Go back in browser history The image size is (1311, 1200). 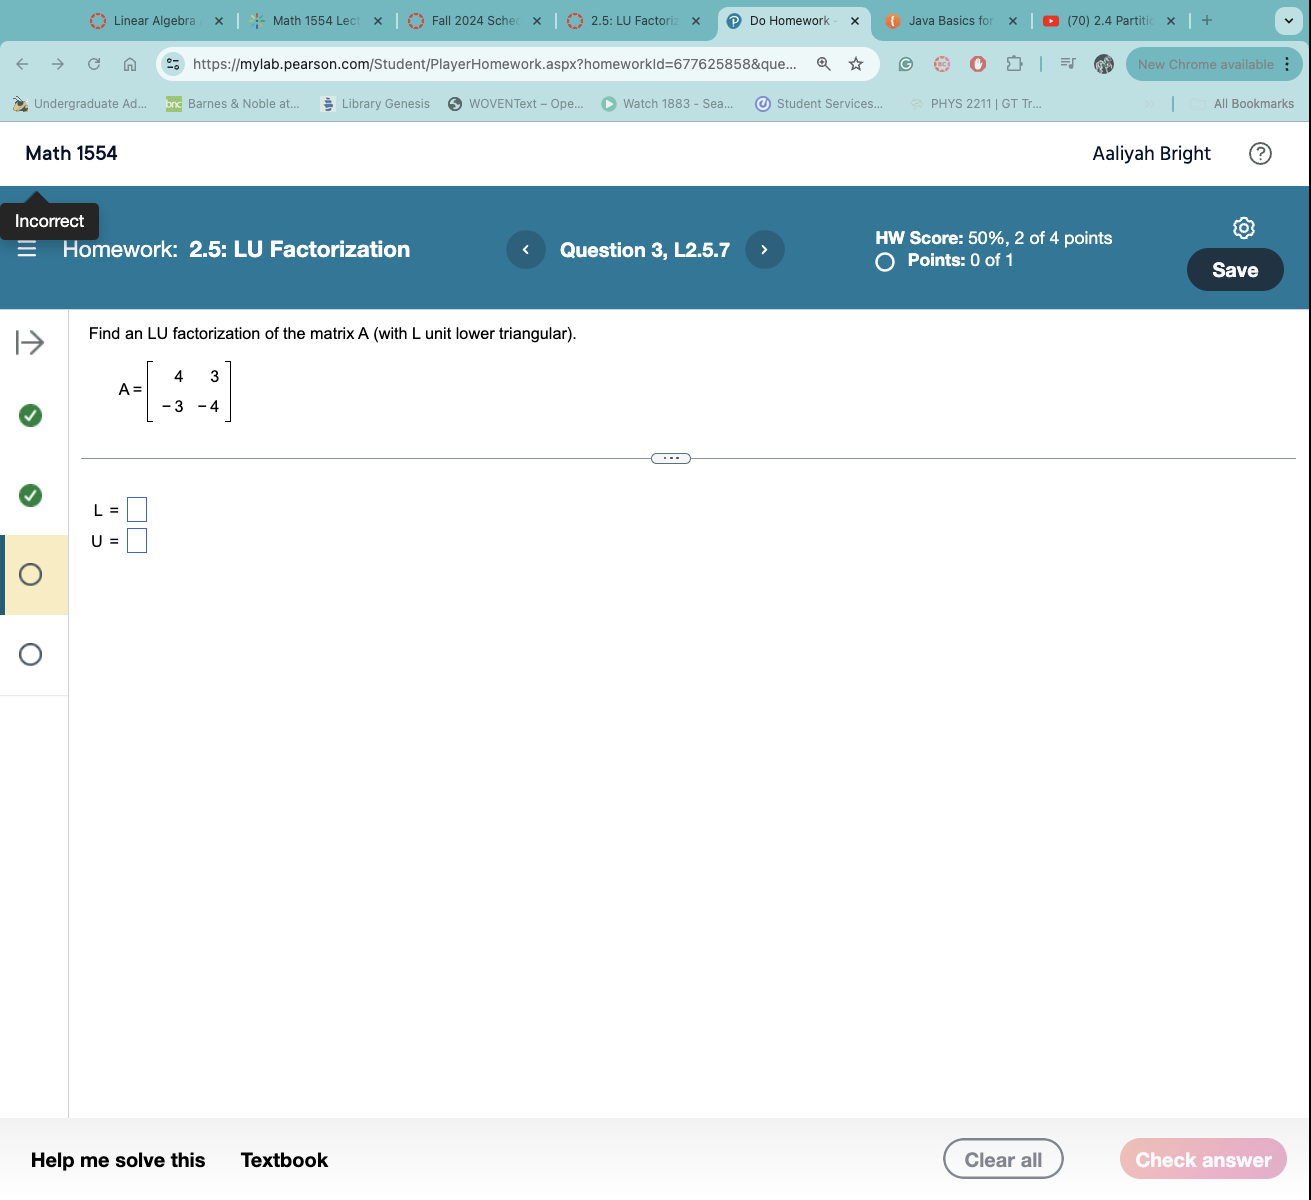(x=22, y=64)
